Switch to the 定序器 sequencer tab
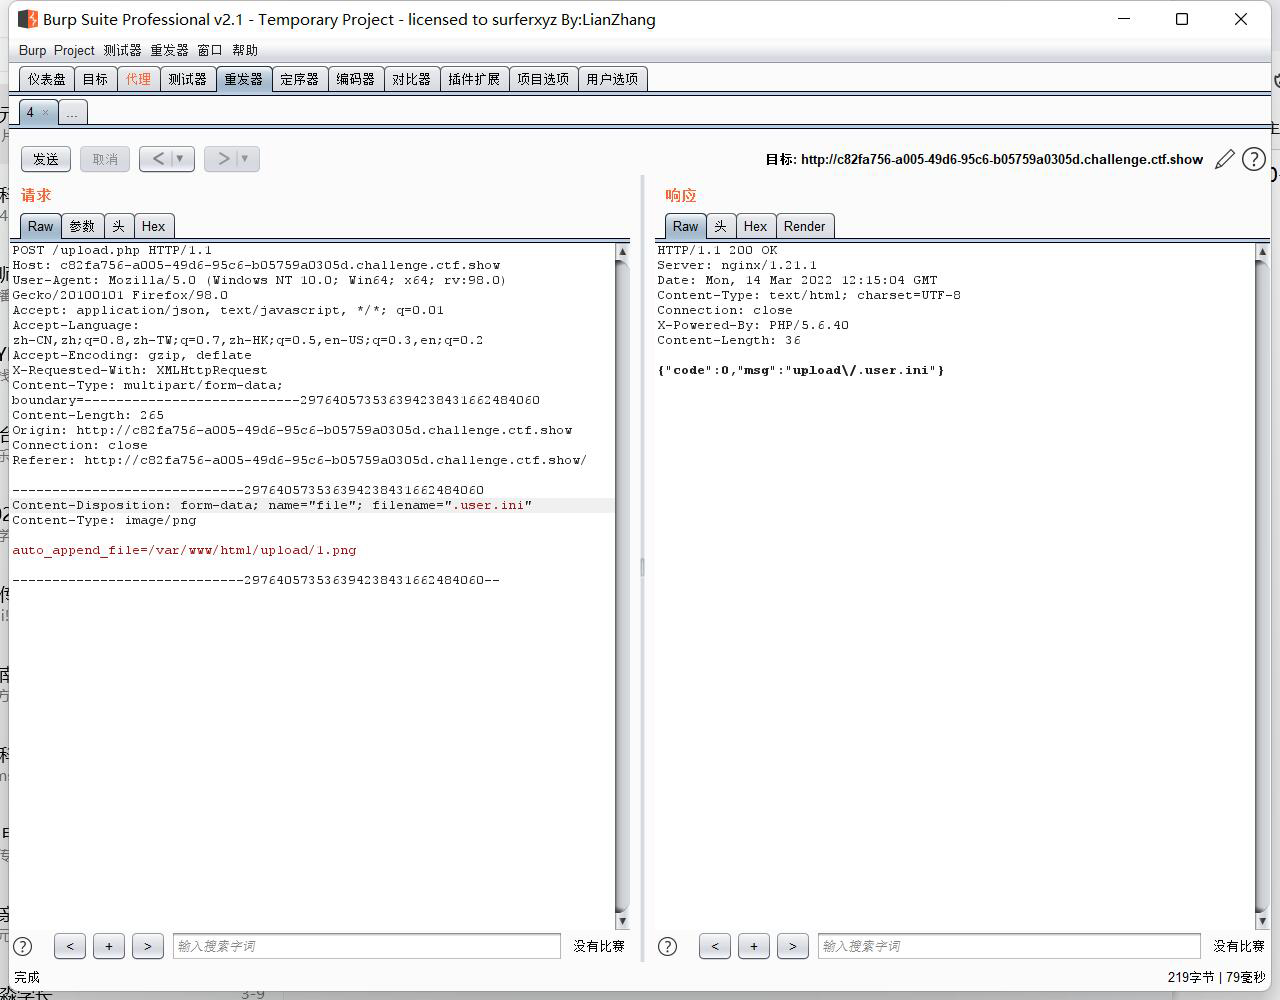Viewport: 1280px width, 1000px height. pos(299,79)
